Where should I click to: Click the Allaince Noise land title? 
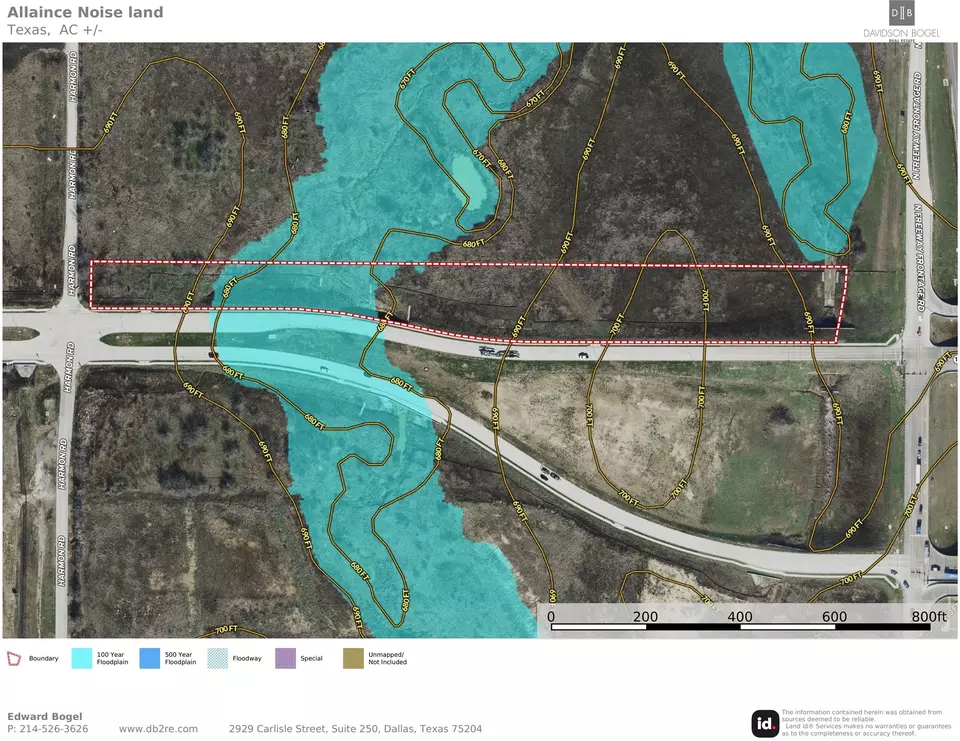pos(85,12)
